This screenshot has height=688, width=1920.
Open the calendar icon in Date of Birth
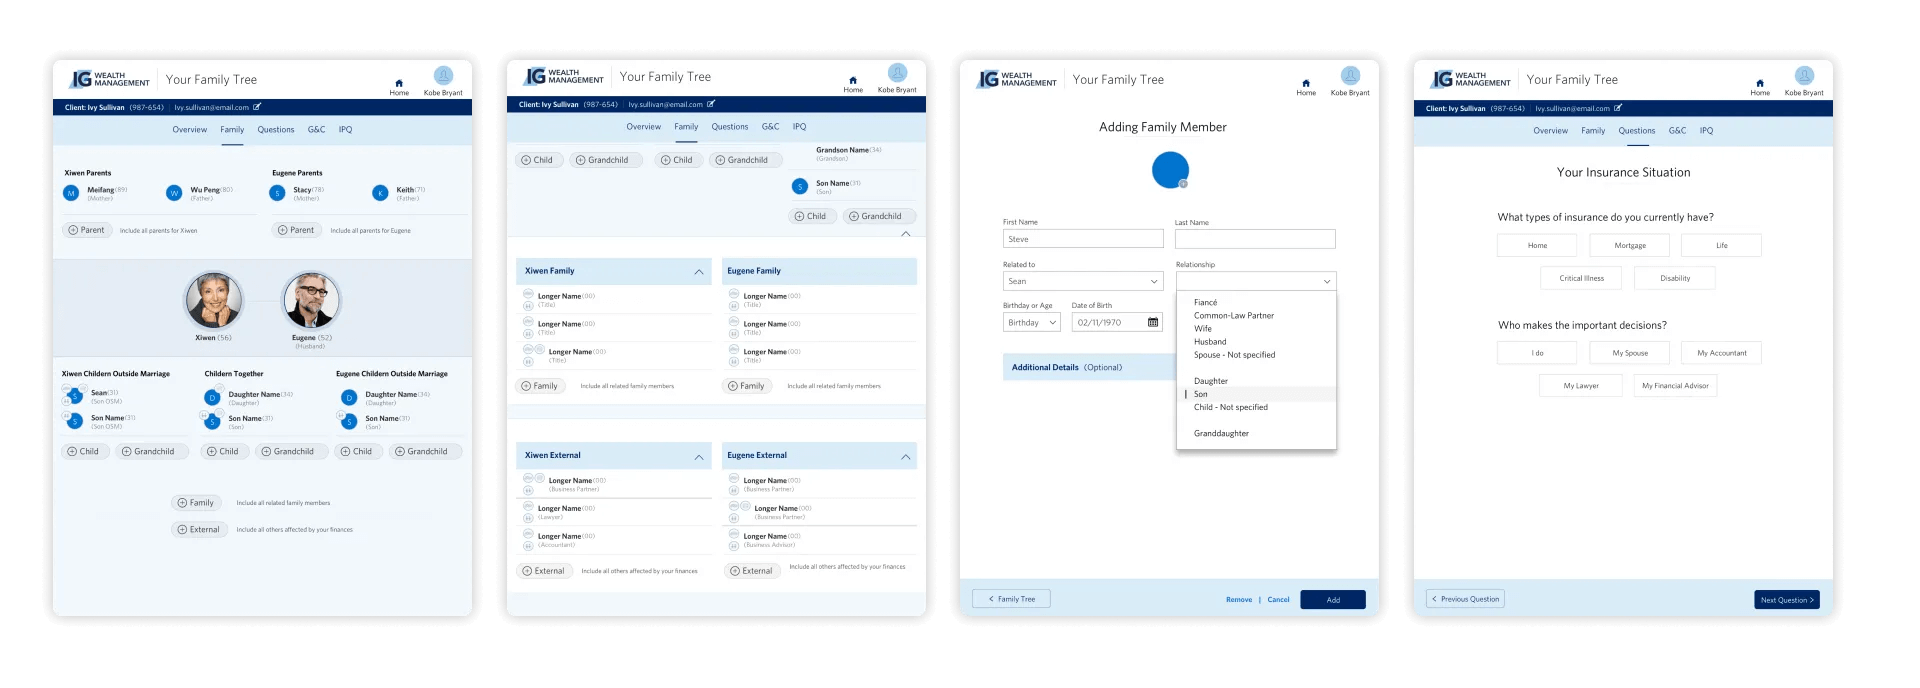click(x=1153, y=322)
